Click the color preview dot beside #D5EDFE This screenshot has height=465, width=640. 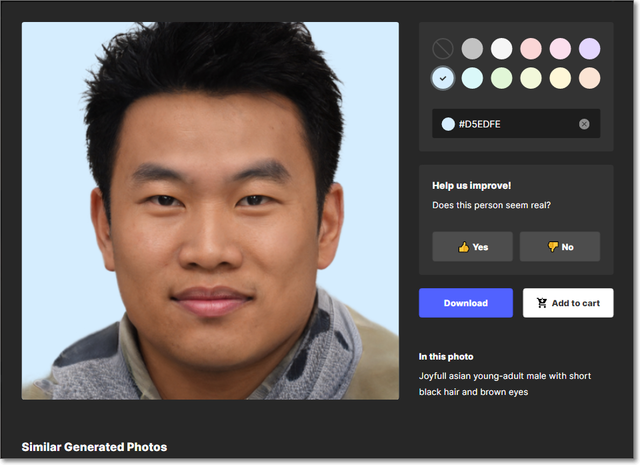(448, 124)
